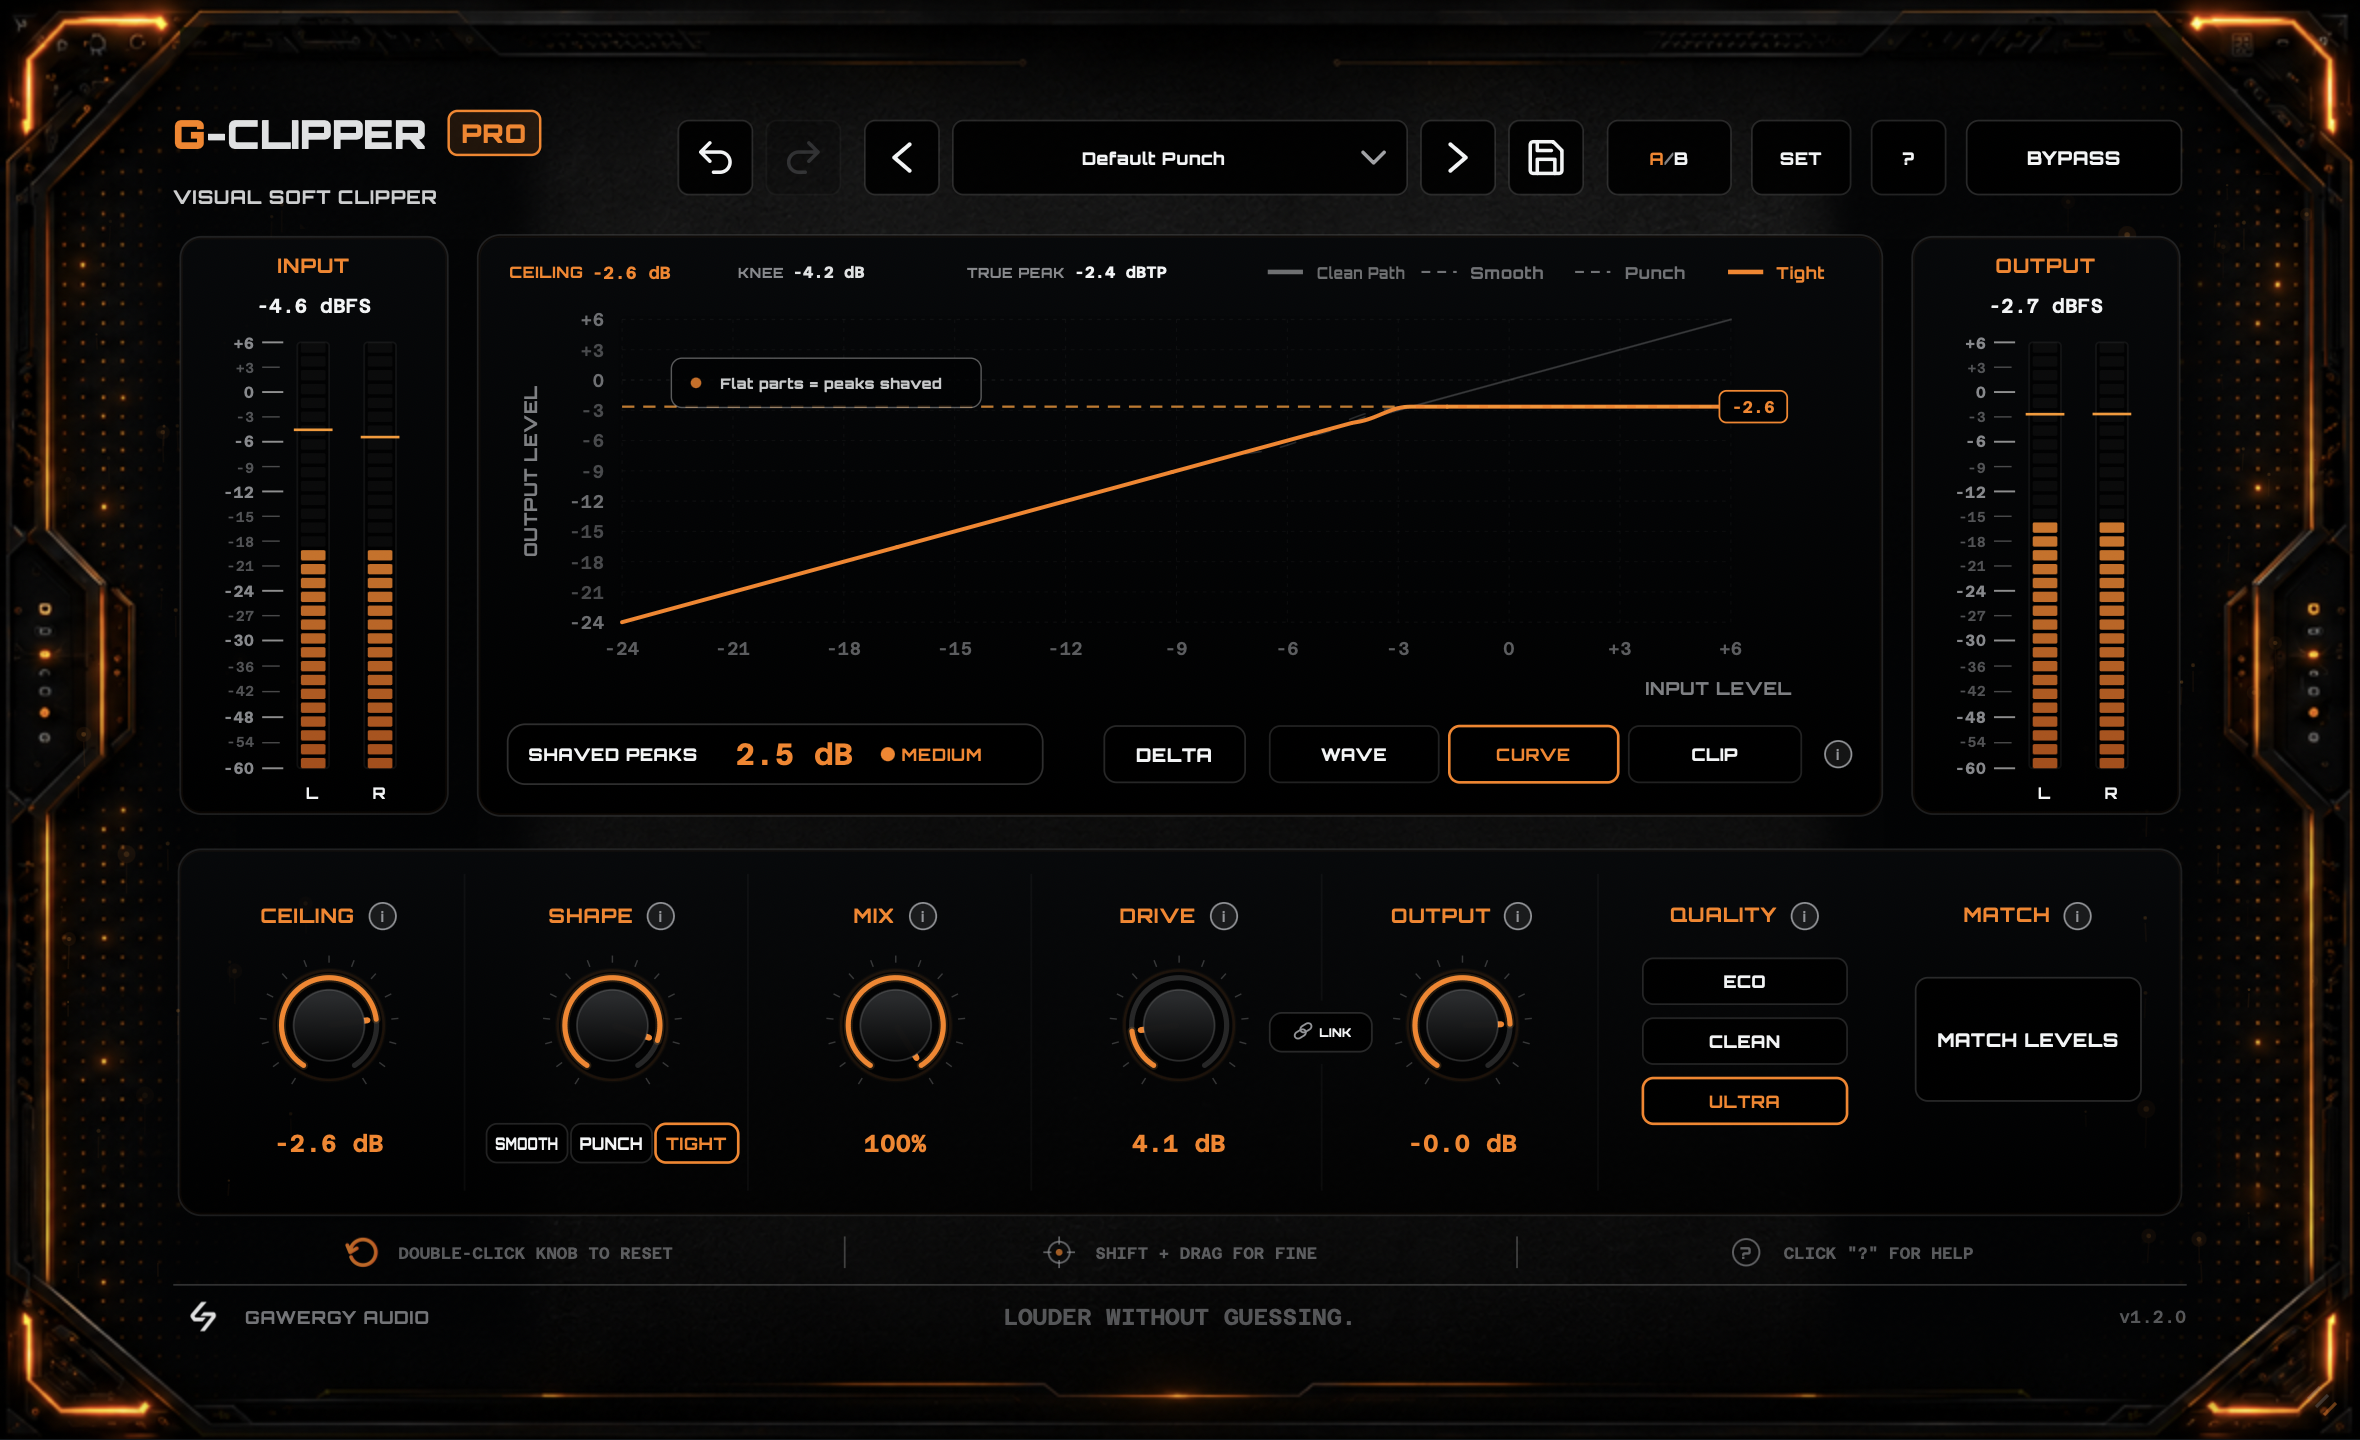The width and height of the screenshot is (2360, 1440).
Task: Switch to the DELTA view
Action: [x=1175, y=755]
